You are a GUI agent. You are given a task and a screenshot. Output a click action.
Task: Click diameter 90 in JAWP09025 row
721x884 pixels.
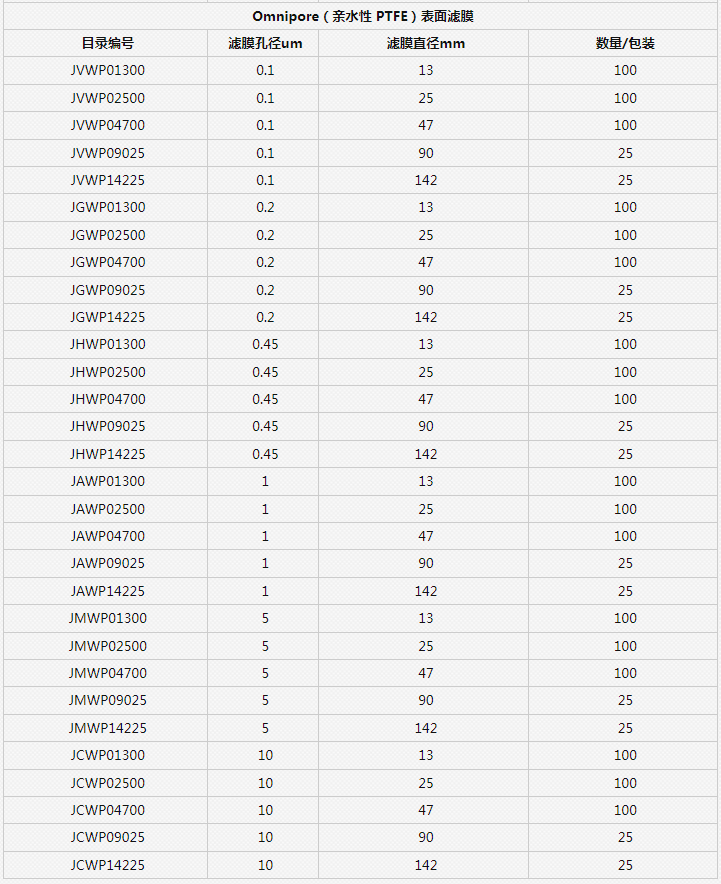point(426,563)
